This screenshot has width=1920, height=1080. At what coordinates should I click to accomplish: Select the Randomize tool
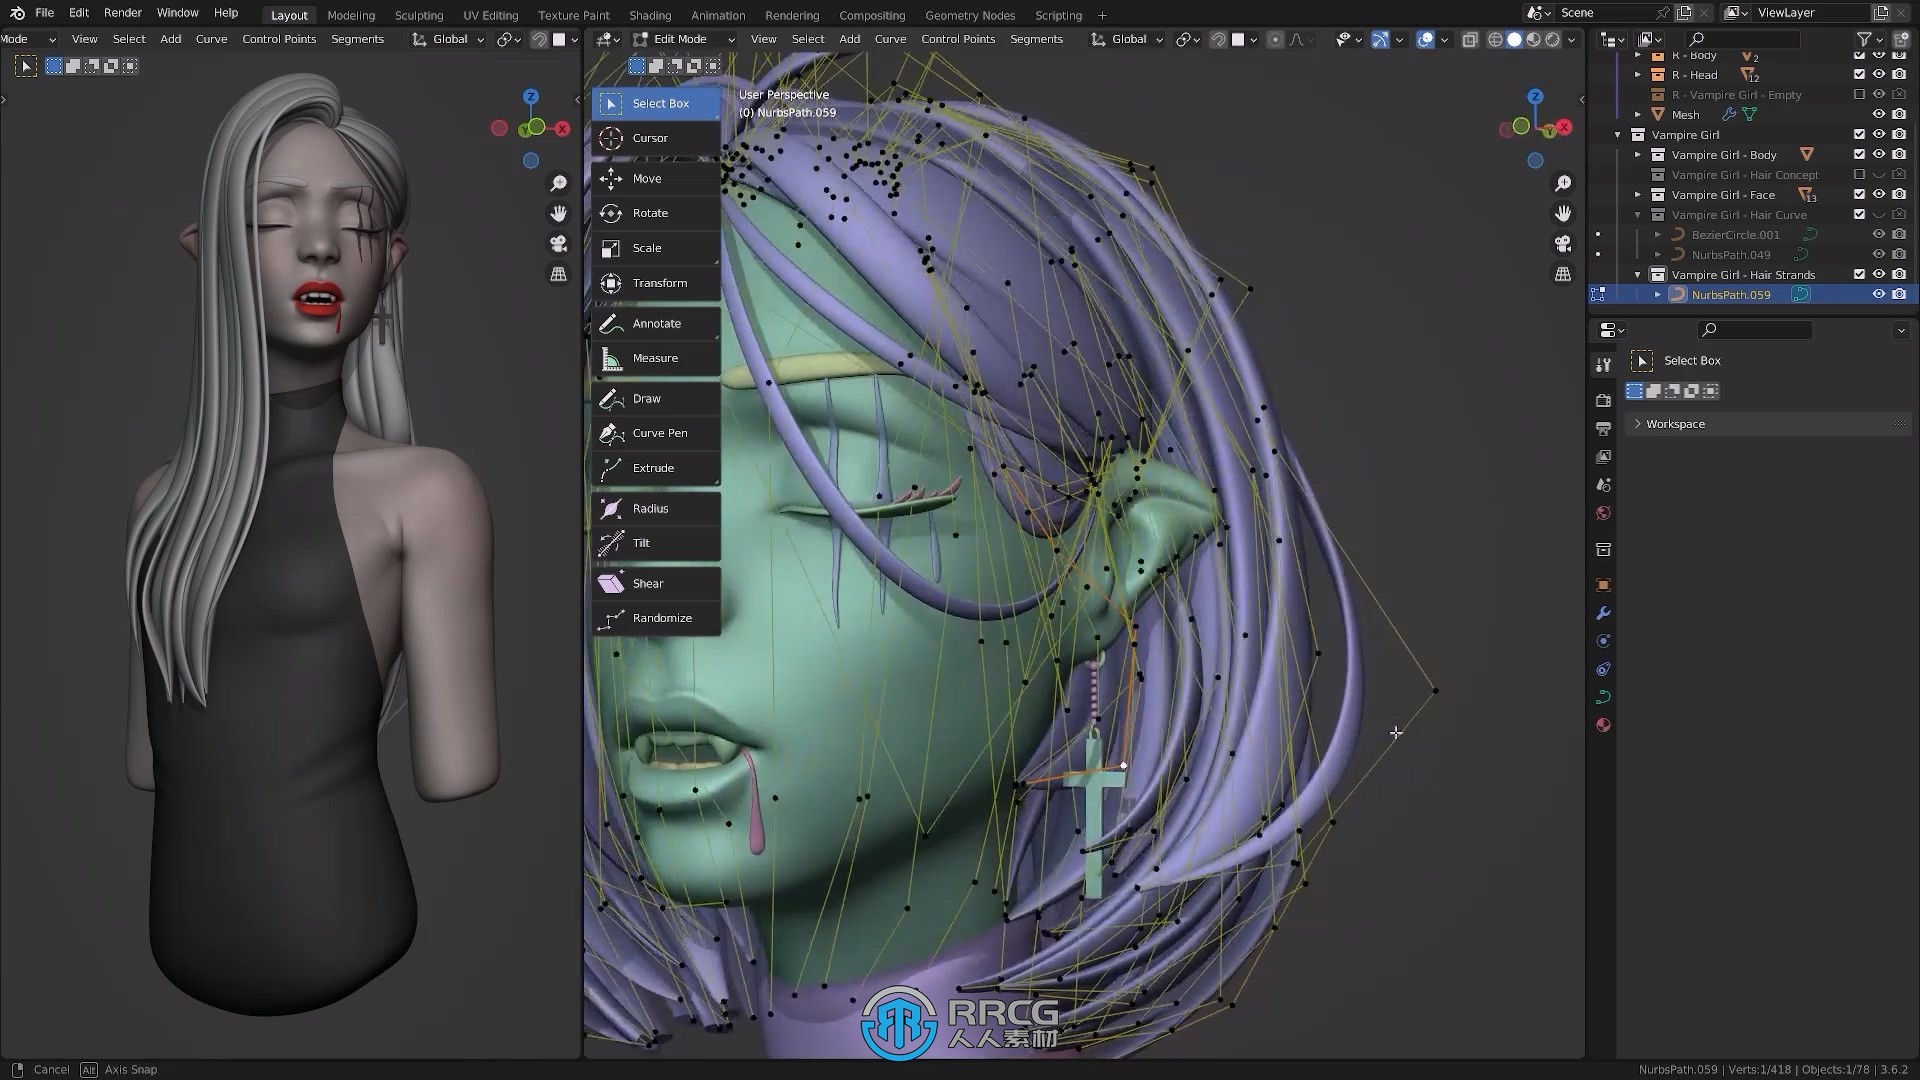coord(662,617)
